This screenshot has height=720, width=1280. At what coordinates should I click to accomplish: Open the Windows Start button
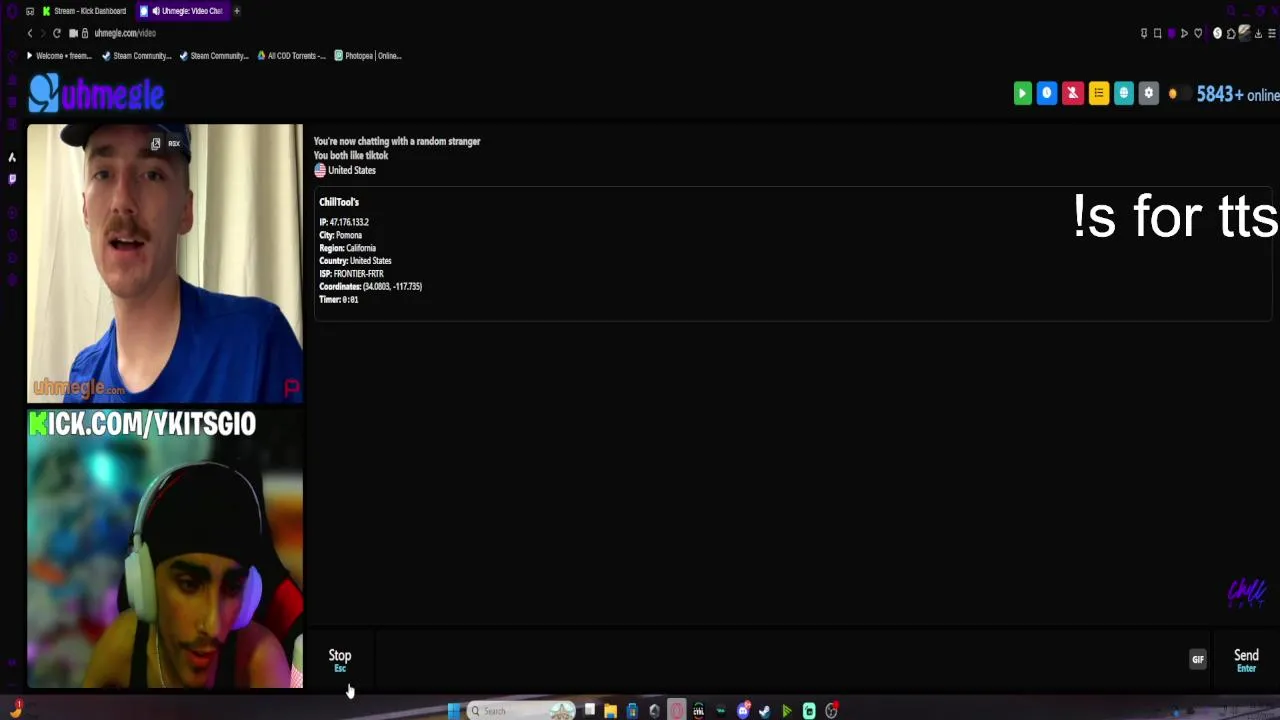tap(453, 711)
